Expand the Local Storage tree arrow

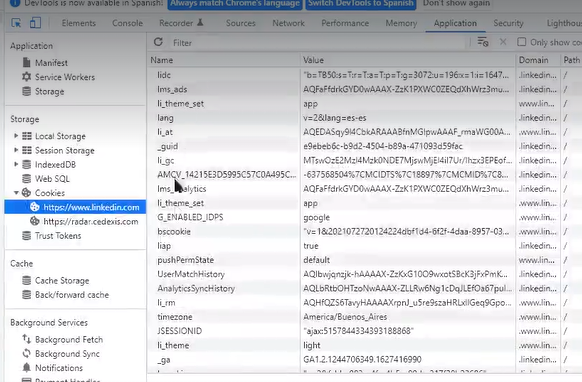[16, 136]
